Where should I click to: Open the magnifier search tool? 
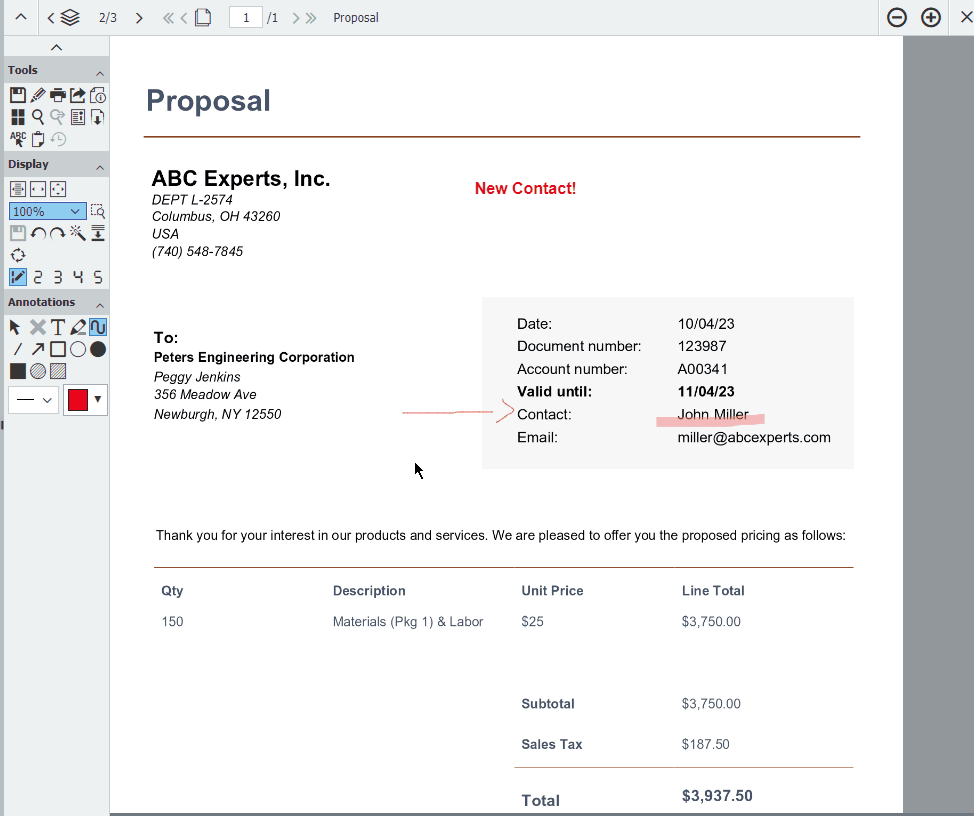tap(37, 117)
